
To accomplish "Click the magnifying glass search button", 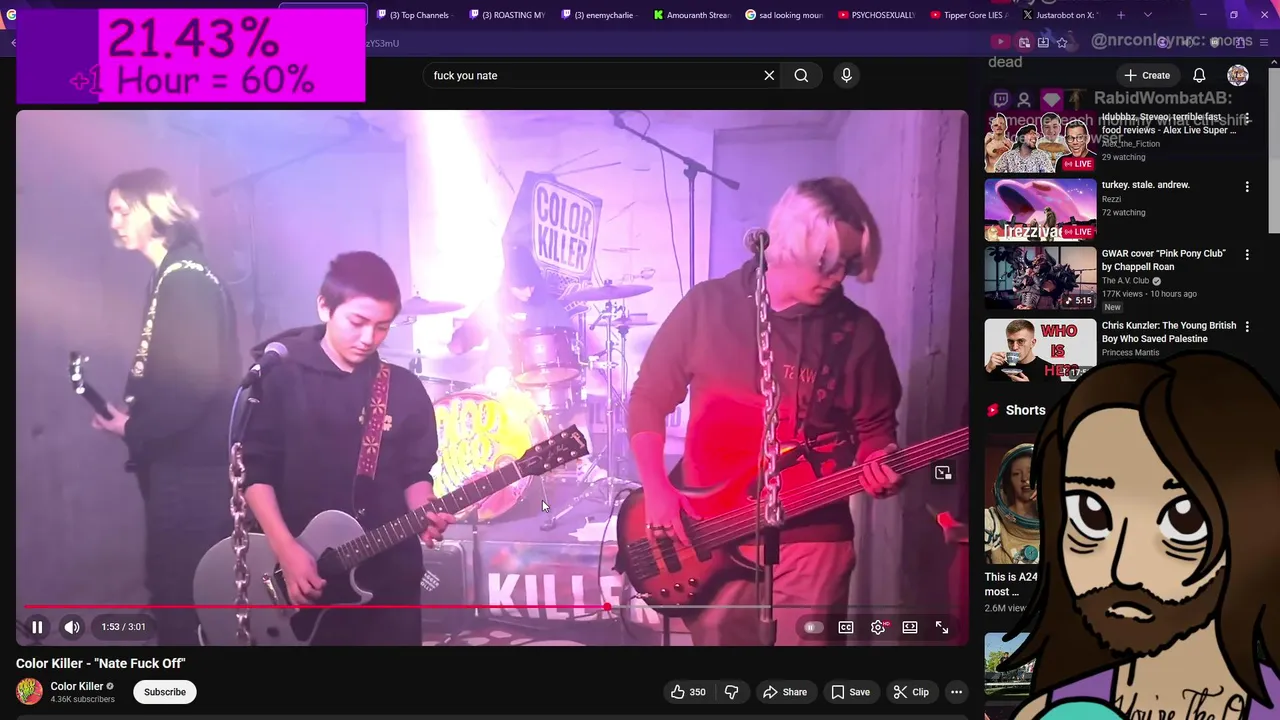I will pyautogui.click(x=801, y=75).
